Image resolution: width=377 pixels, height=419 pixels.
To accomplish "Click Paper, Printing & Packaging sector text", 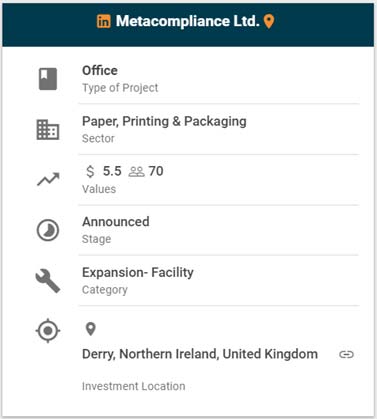I will [164, 121].
